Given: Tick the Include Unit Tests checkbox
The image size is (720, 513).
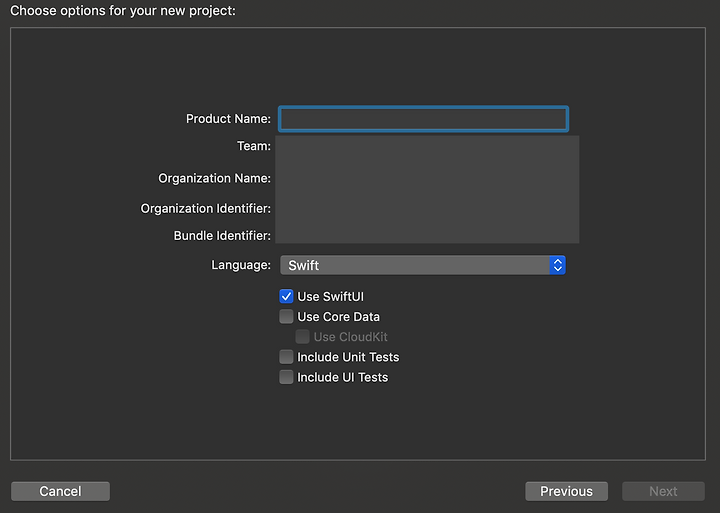Looking at the screenshot, I should [286, 357].
